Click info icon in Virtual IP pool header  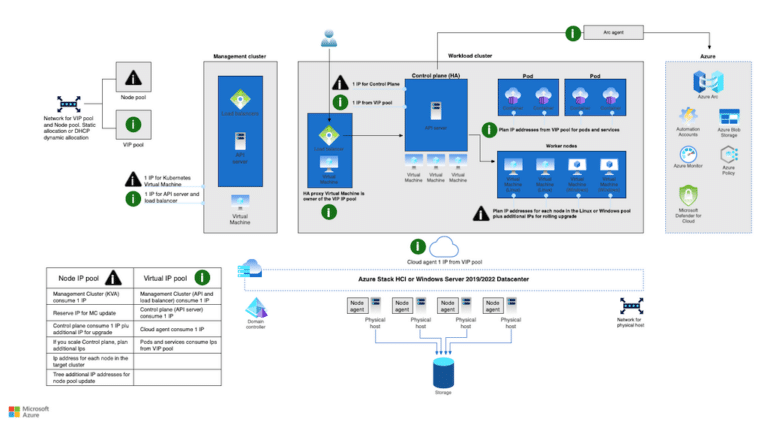202,278
